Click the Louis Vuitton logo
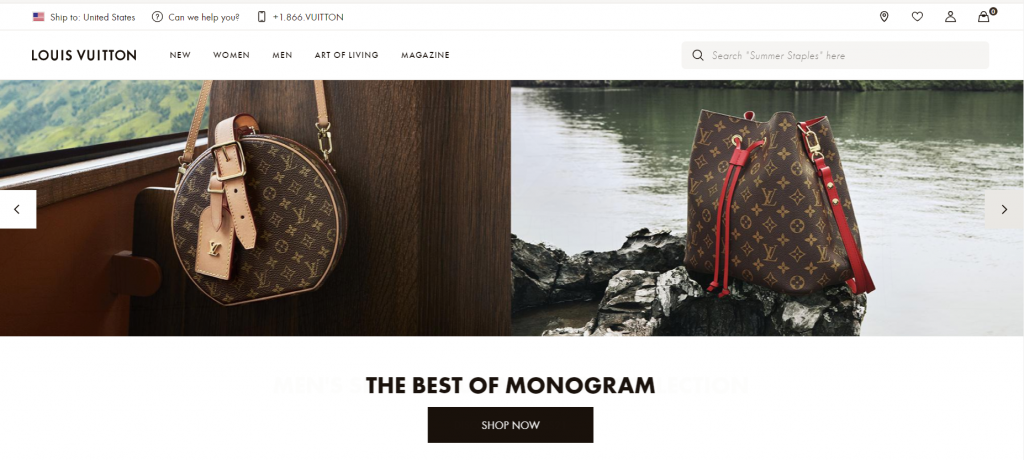The height and width of the screenshot is (460, 1024). click(84, 56)
